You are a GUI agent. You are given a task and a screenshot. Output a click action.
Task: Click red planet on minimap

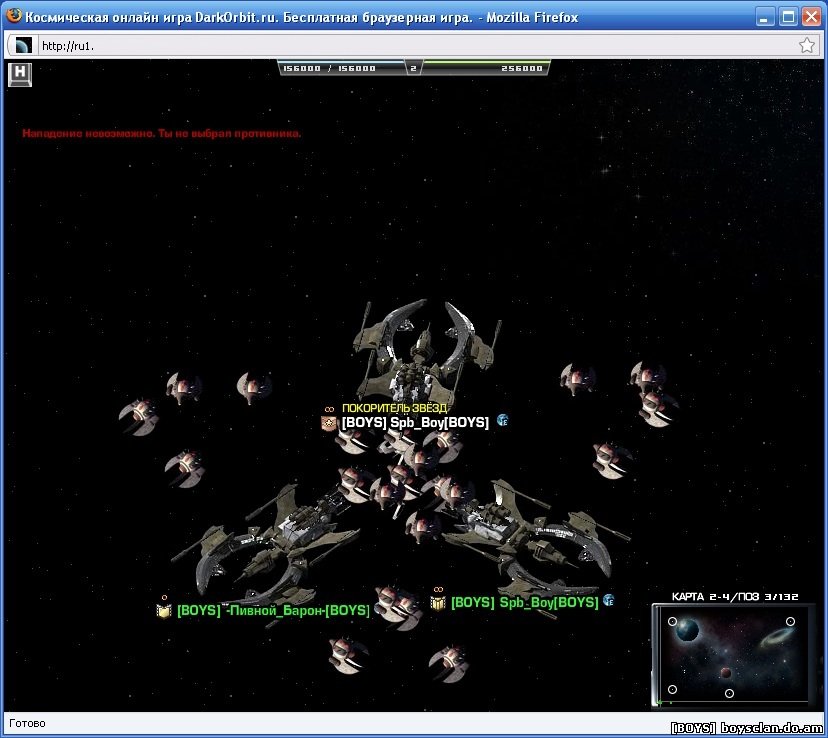pyautogui.click(x=726, y=673)
